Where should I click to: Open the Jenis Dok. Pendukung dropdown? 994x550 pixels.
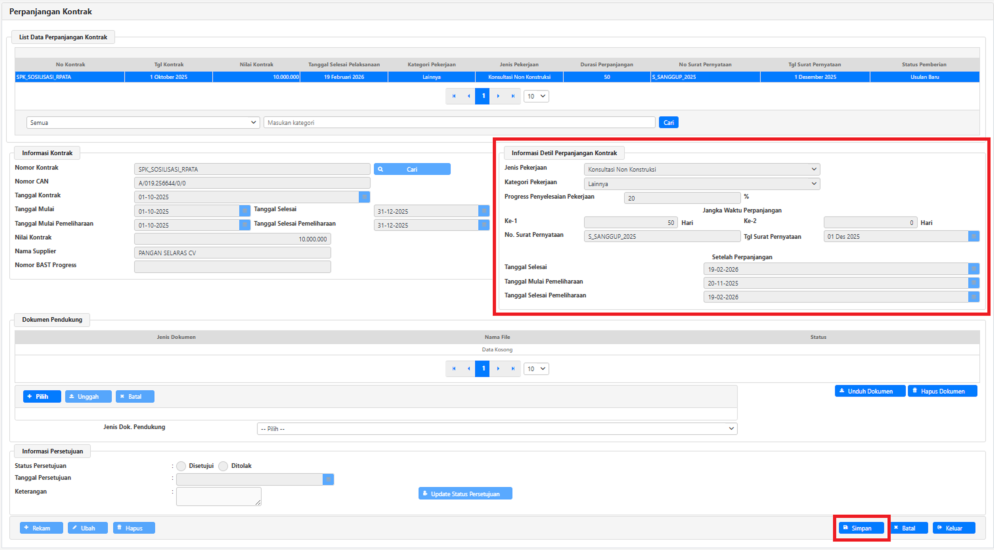coord(496,428)
